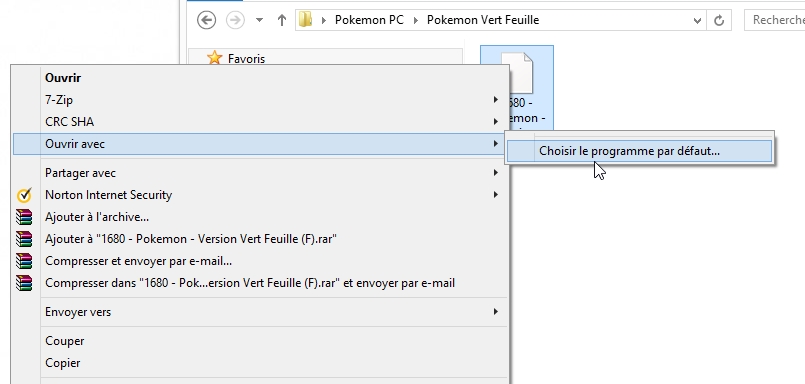Image resolution: width=805 pixels, height=384 pixels.
Task: Click WinRAR icon beside Compresser dans entry
Action: [24, 283]
